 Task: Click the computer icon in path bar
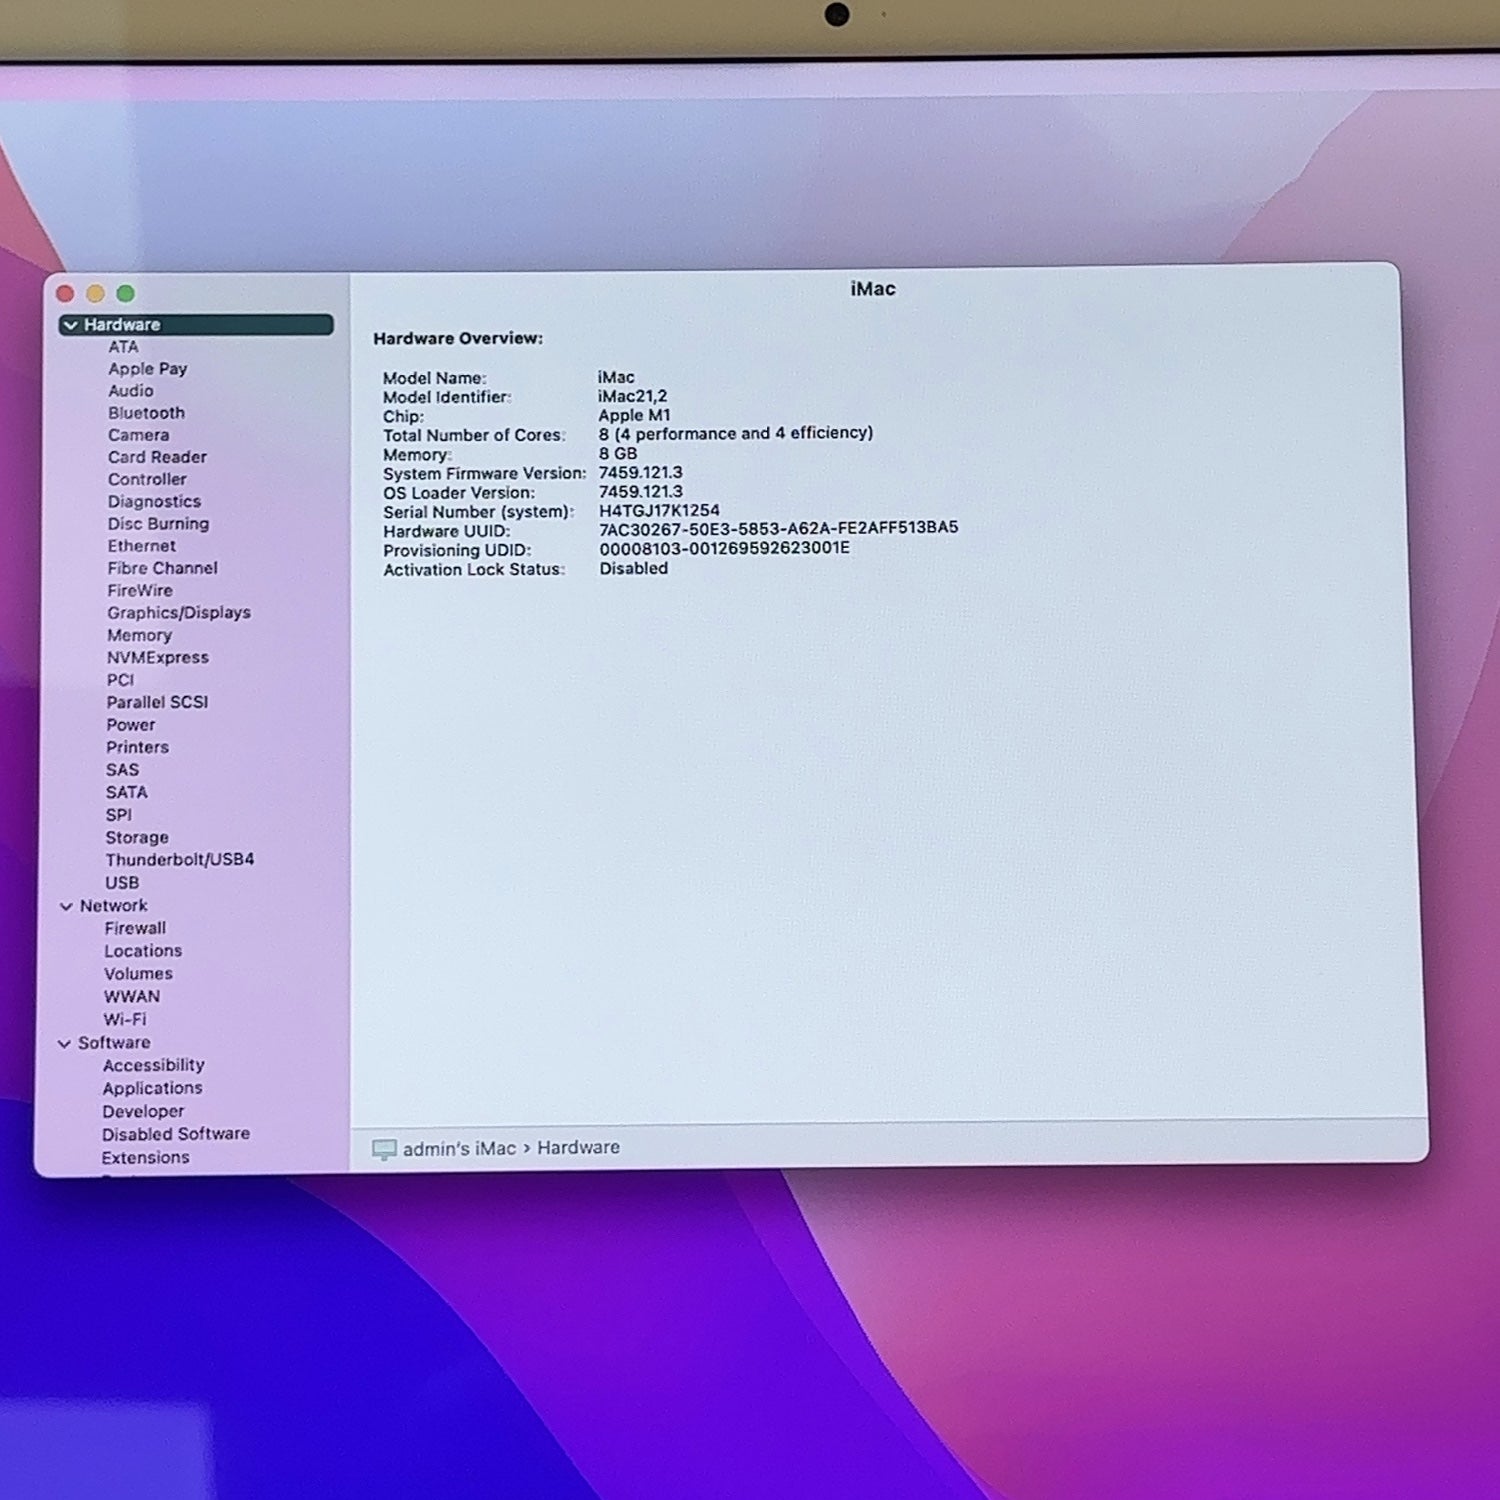[384, 1150]
